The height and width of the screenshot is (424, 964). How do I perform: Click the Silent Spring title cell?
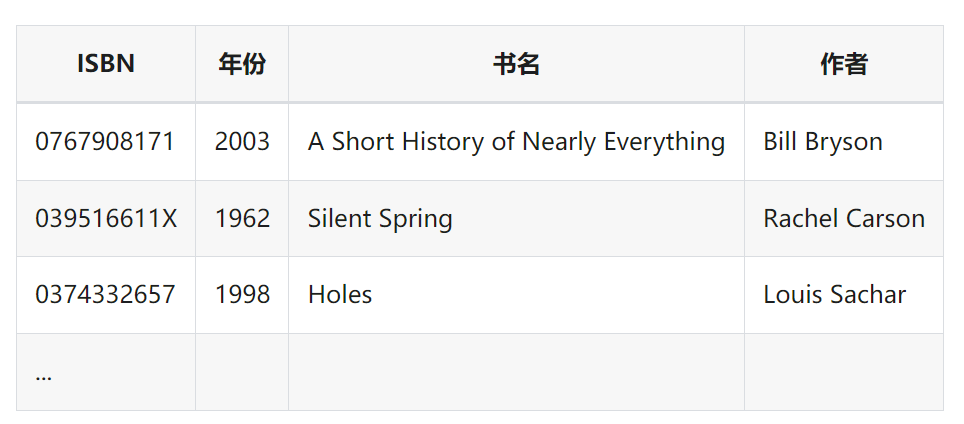[x=516, y=219]
